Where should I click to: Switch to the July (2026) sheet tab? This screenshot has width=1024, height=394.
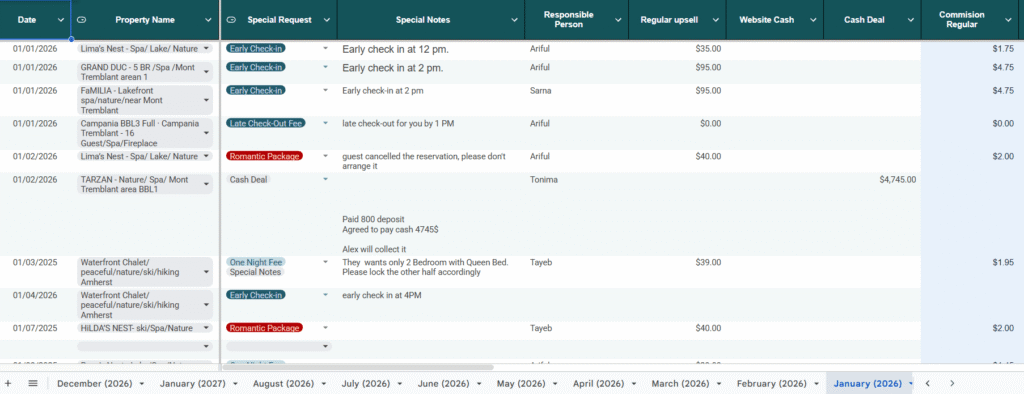pos(366,384)
